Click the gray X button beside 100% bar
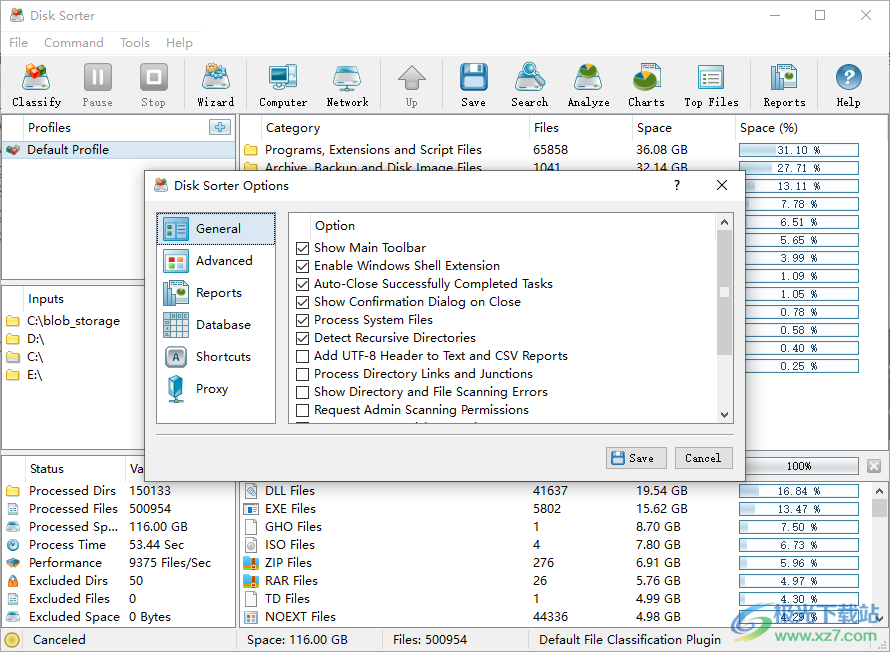The height and width of the screenshot is (652, 890). (874, 466)
